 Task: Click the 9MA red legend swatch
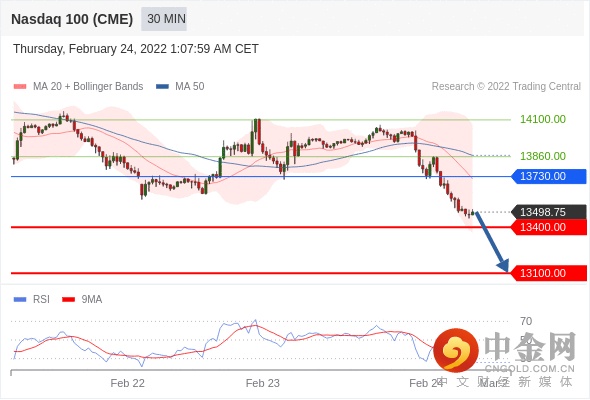click(x=68, y=300)
